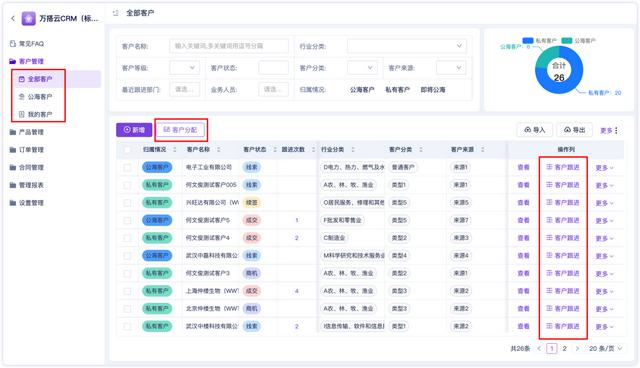Click the vertical dots icon beside toolbar 更多
The width and height of the screenshot is (640, 368).
click(616, 131)
